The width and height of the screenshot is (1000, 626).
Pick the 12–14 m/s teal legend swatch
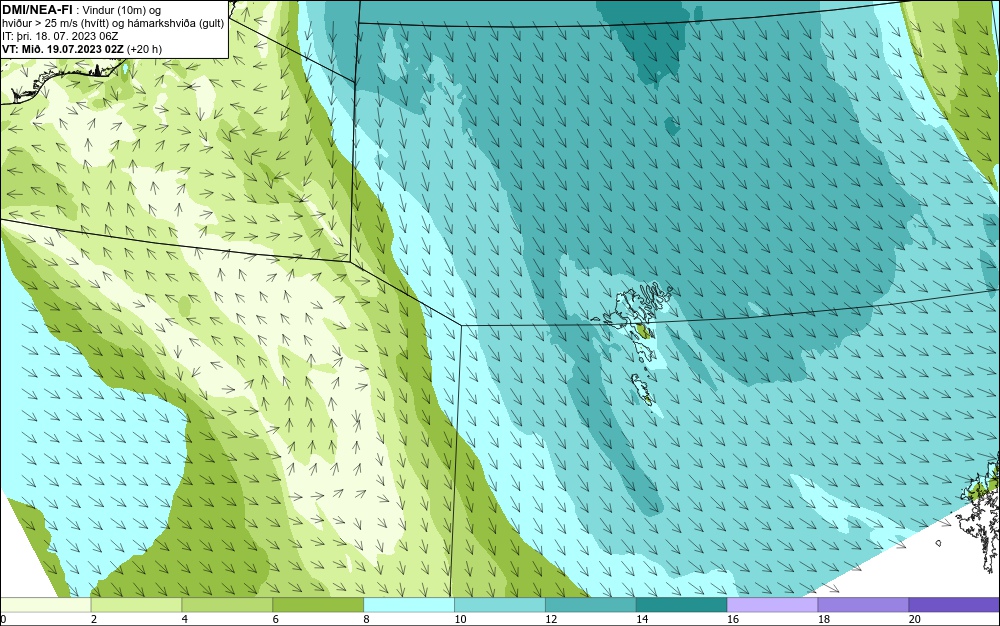point(591,605)
